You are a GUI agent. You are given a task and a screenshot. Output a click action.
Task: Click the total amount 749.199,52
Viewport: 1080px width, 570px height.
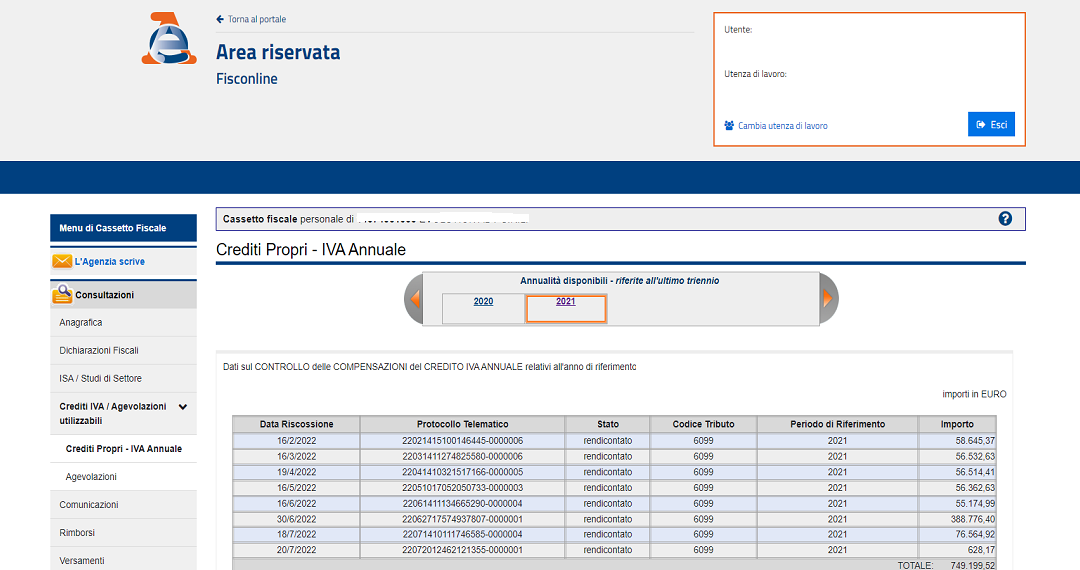click(x=973, y=565)
